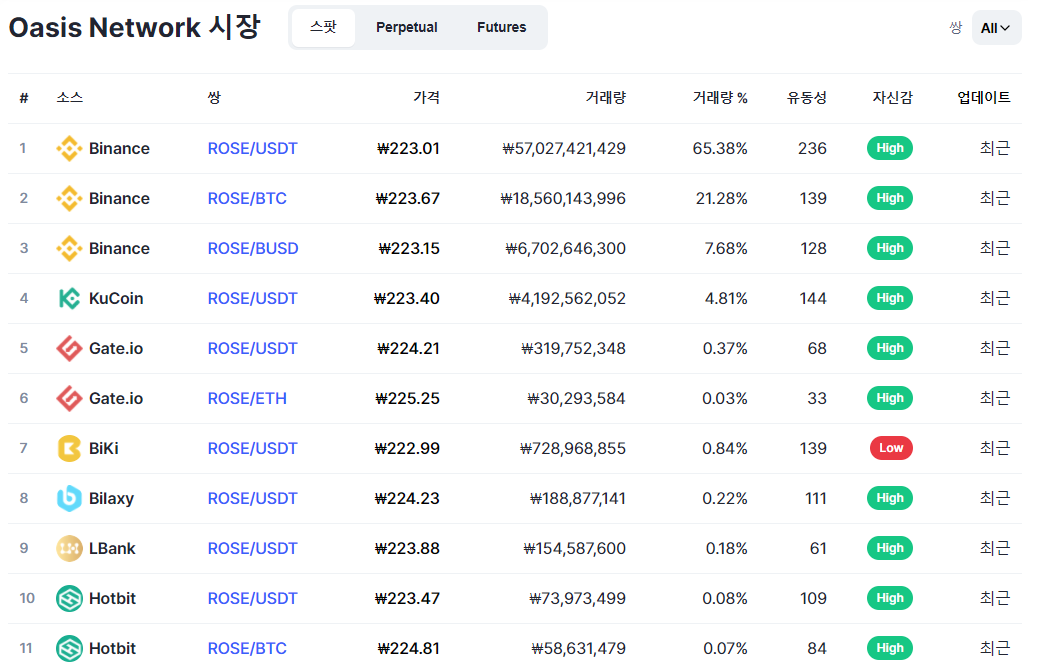Viewport: 1037px width, 672px height.
Task: Click the volume ₩728,968,855
Action: (573, 448)
